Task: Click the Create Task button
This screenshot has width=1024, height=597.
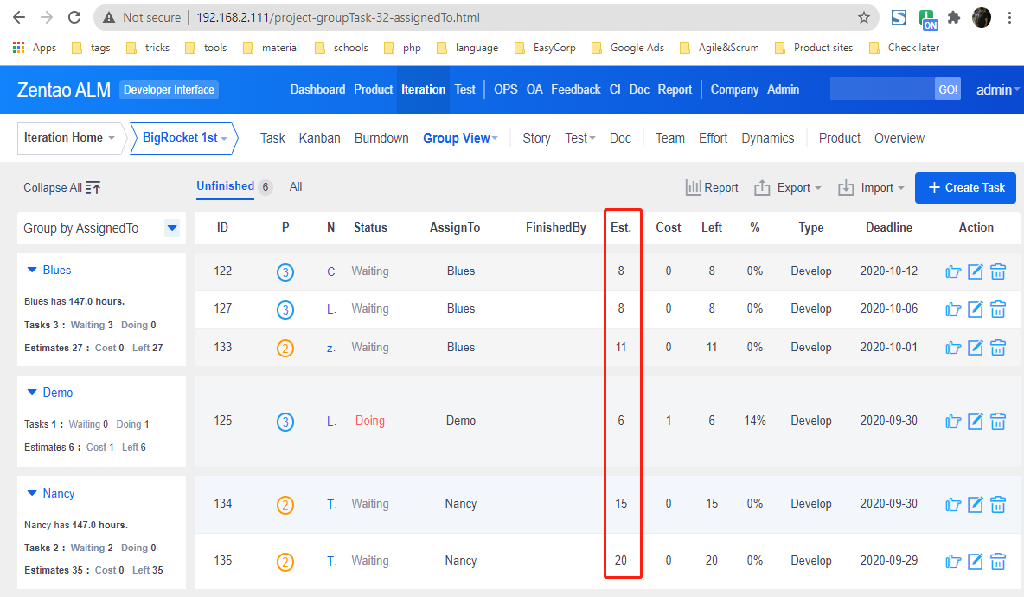Action: tap(965, 188)
